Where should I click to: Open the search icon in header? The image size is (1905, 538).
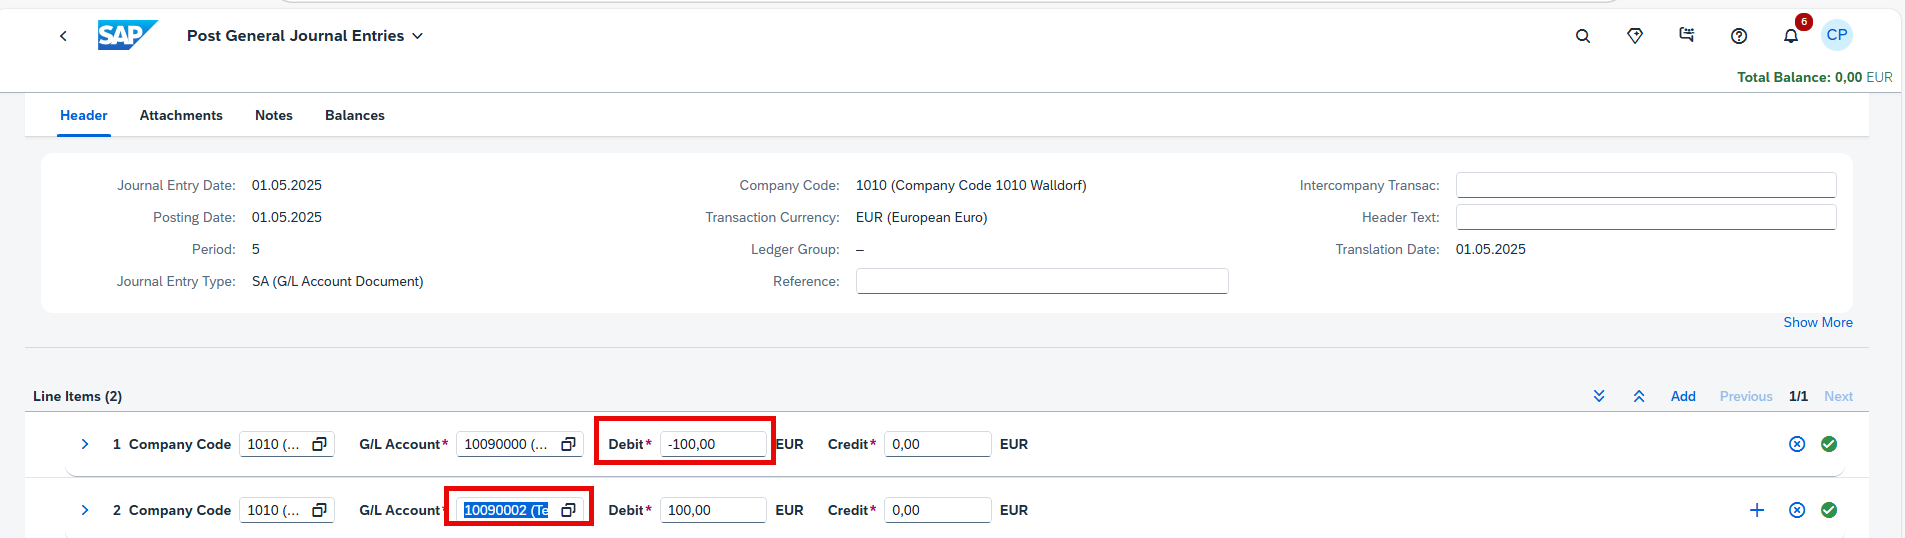(x=1583, y=36)
